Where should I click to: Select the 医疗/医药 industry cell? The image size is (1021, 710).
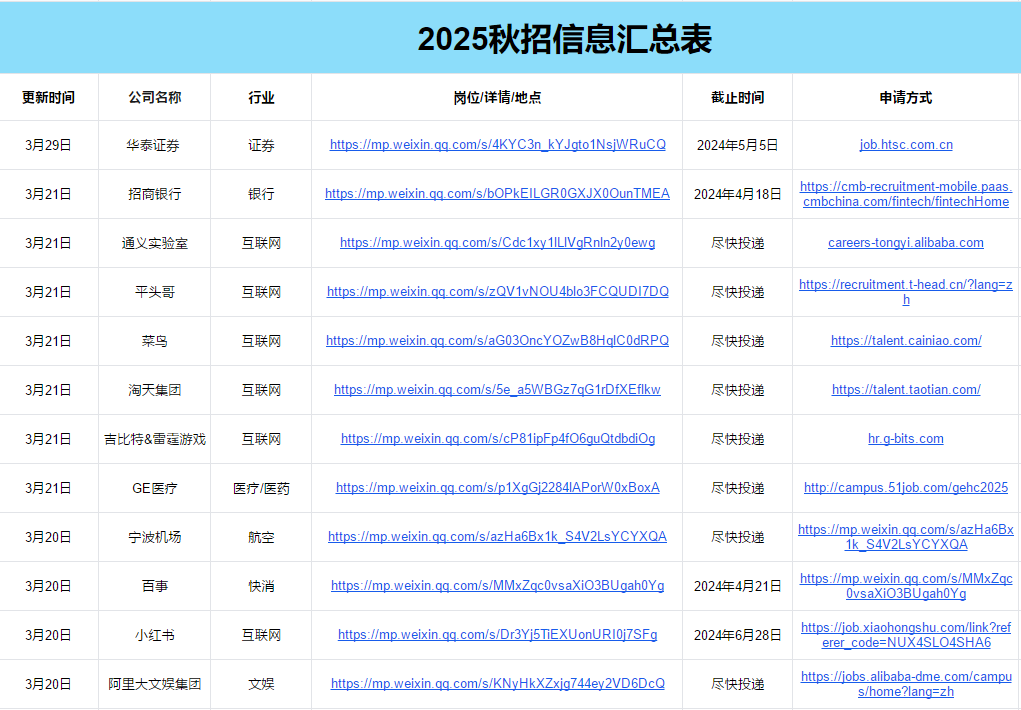(261, 488)
